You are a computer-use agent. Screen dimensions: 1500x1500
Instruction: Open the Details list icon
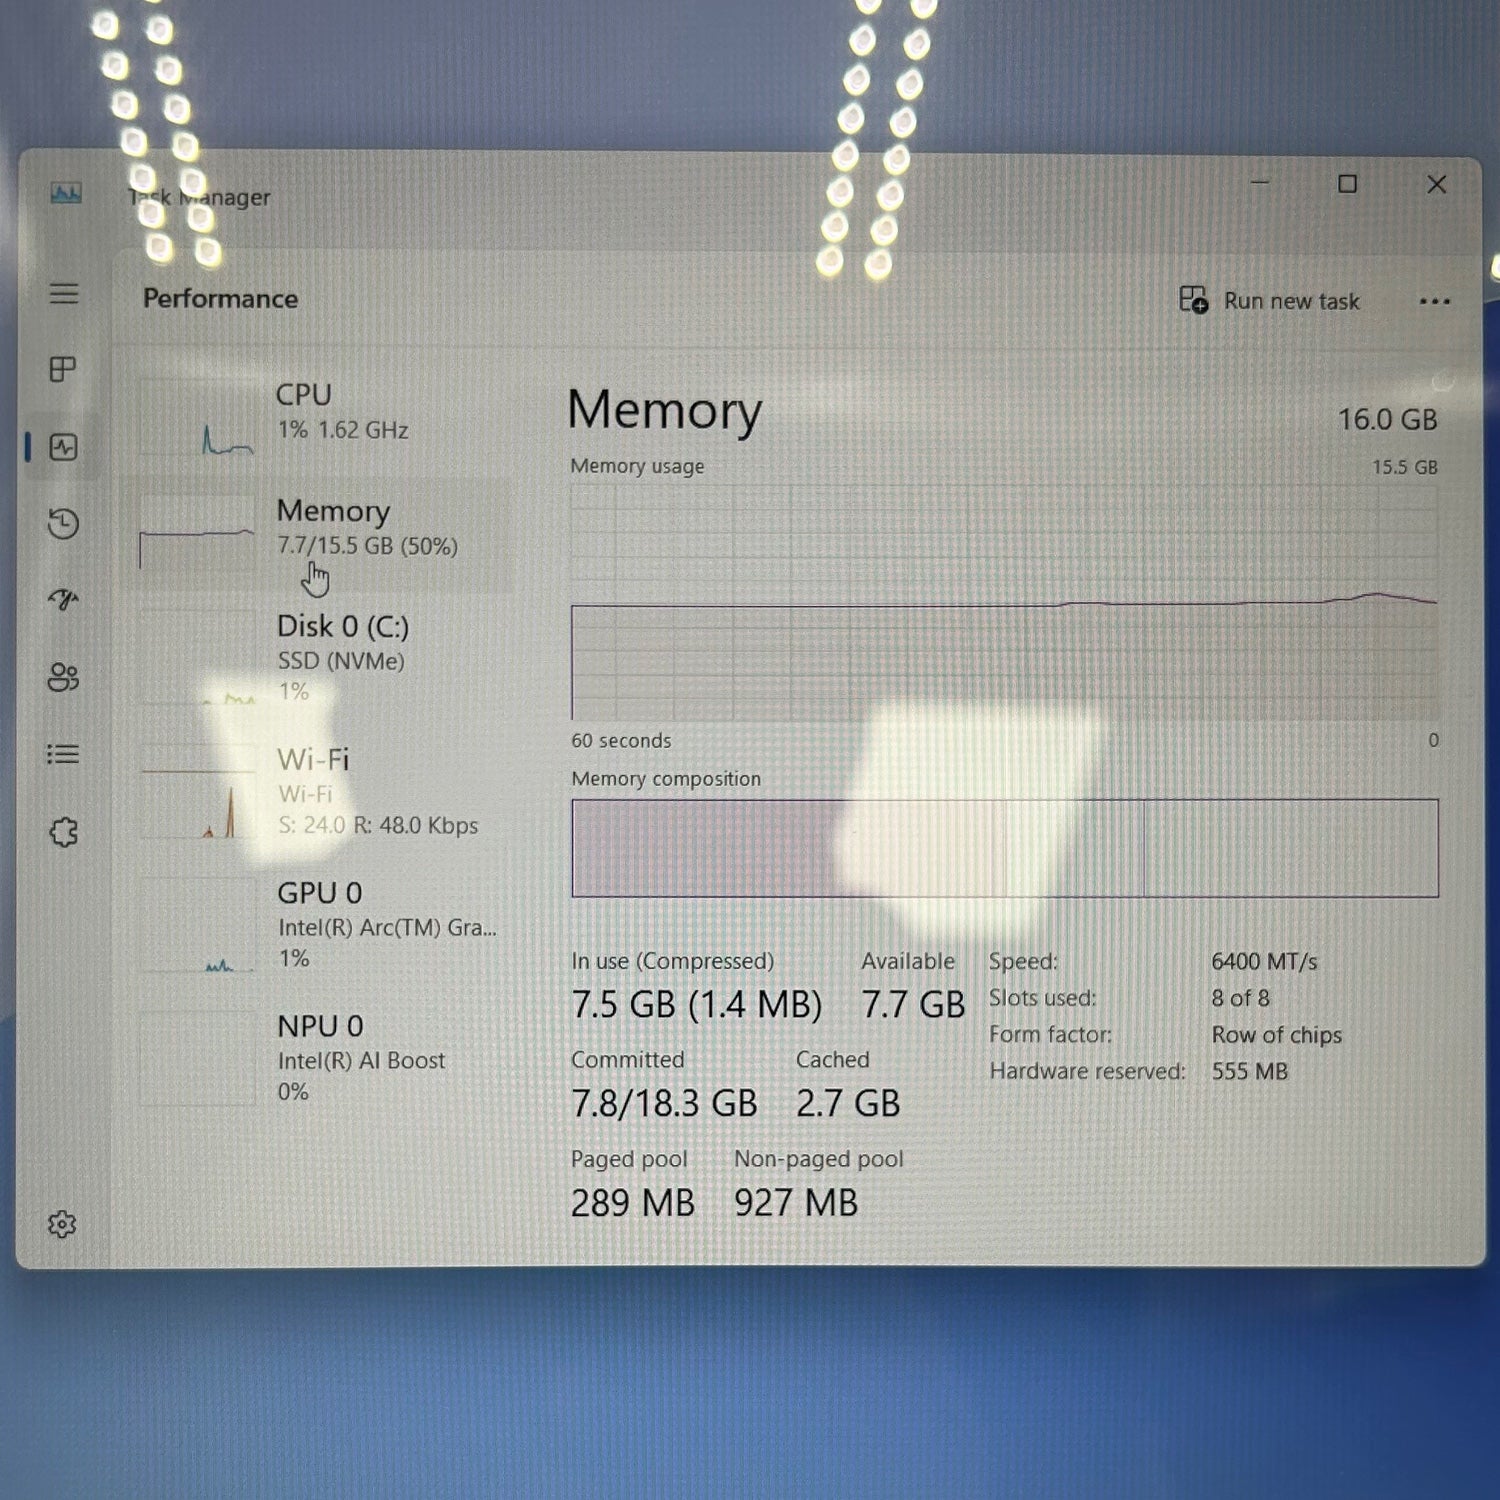click(x=63, y=754)
